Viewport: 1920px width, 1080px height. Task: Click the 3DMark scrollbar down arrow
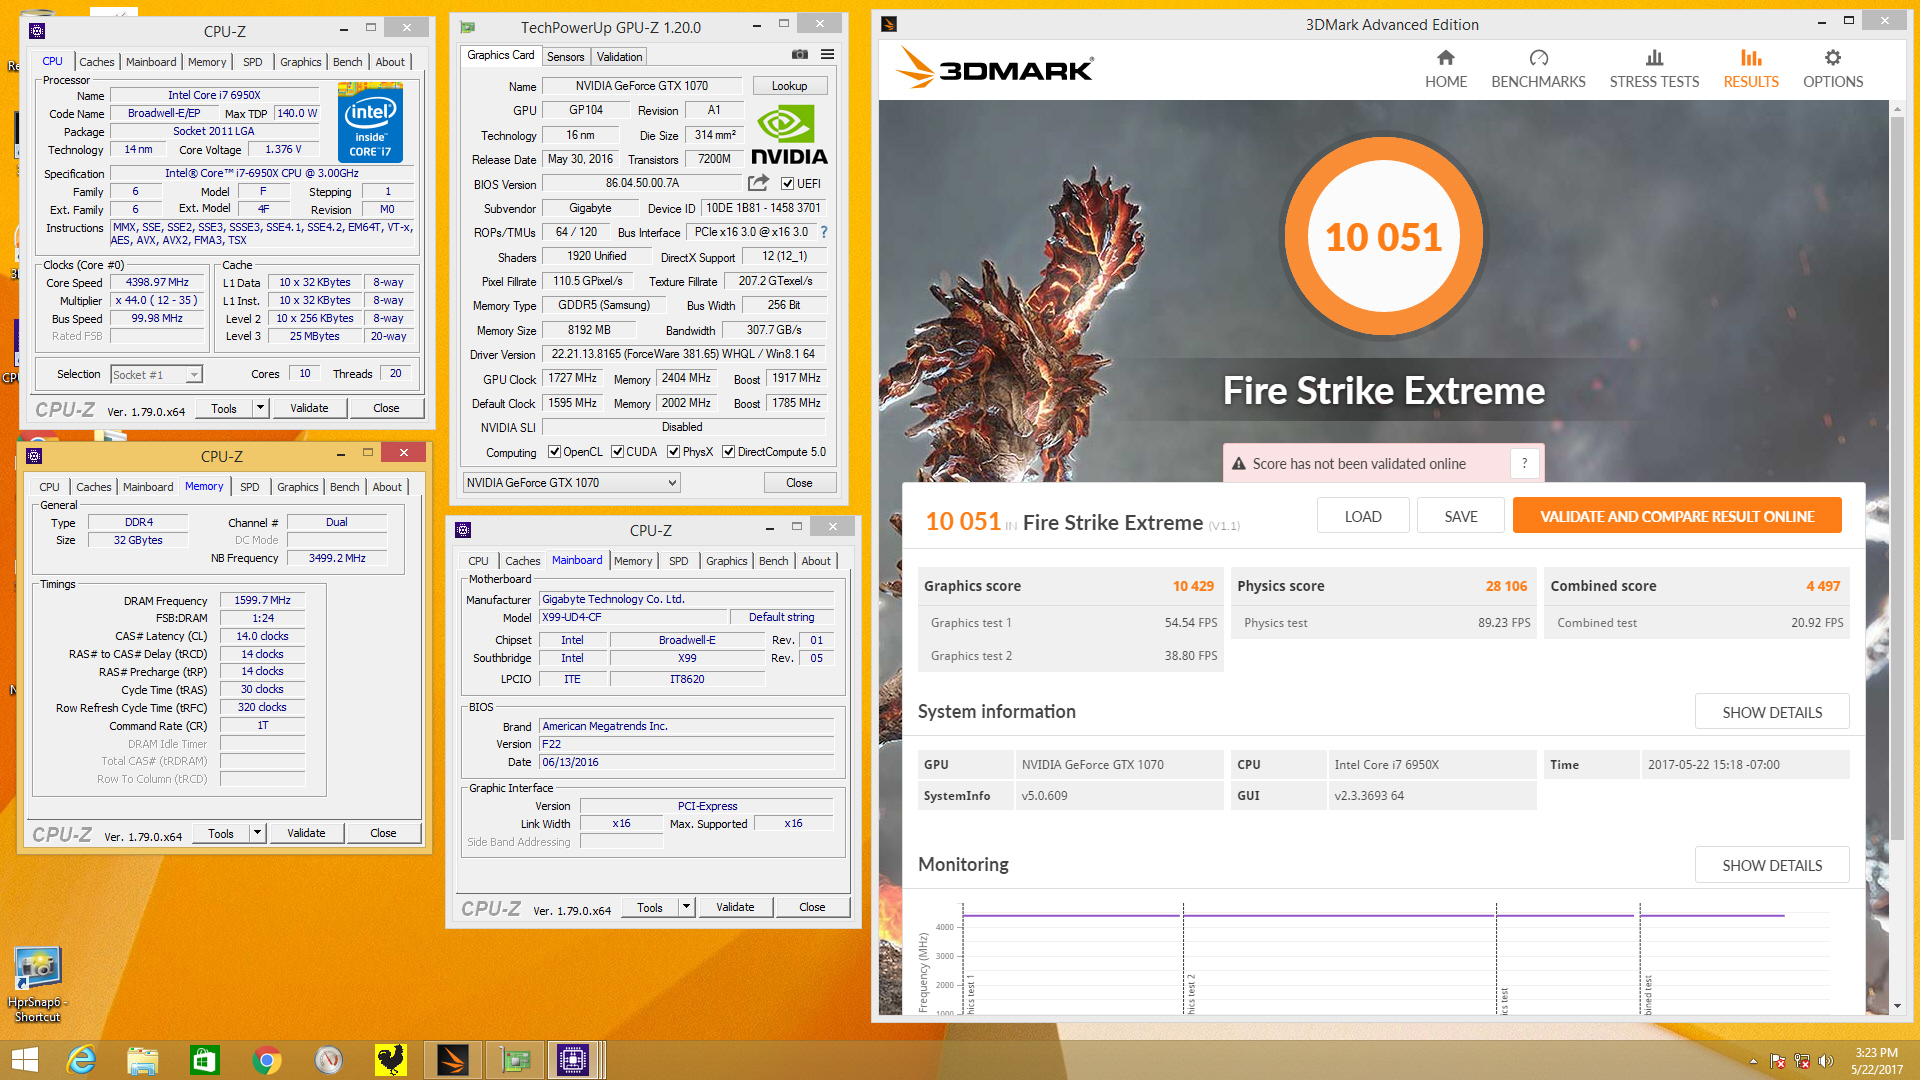(x=1897, y=1007)
